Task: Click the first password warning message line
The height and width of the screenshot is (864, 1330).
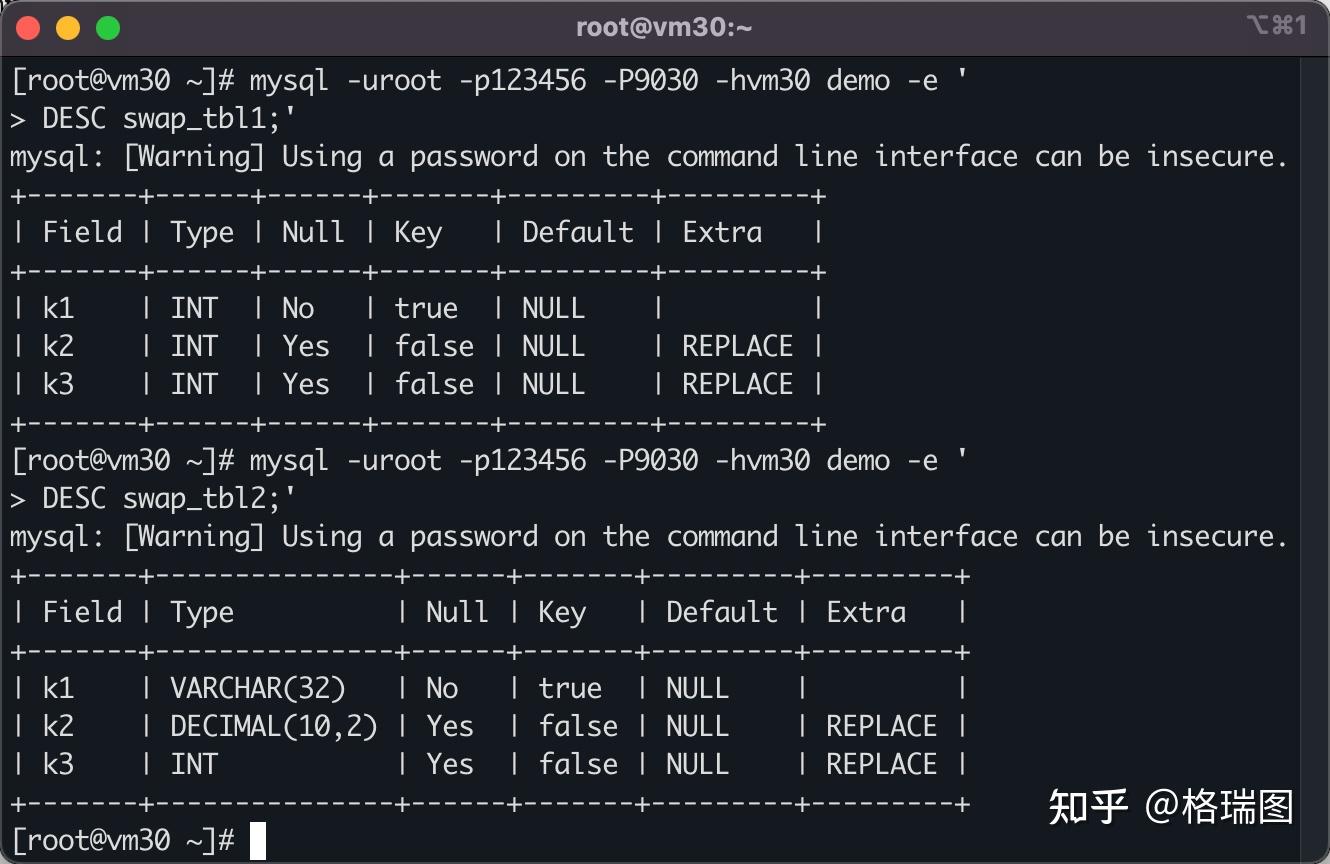Action: pos(649,157)
